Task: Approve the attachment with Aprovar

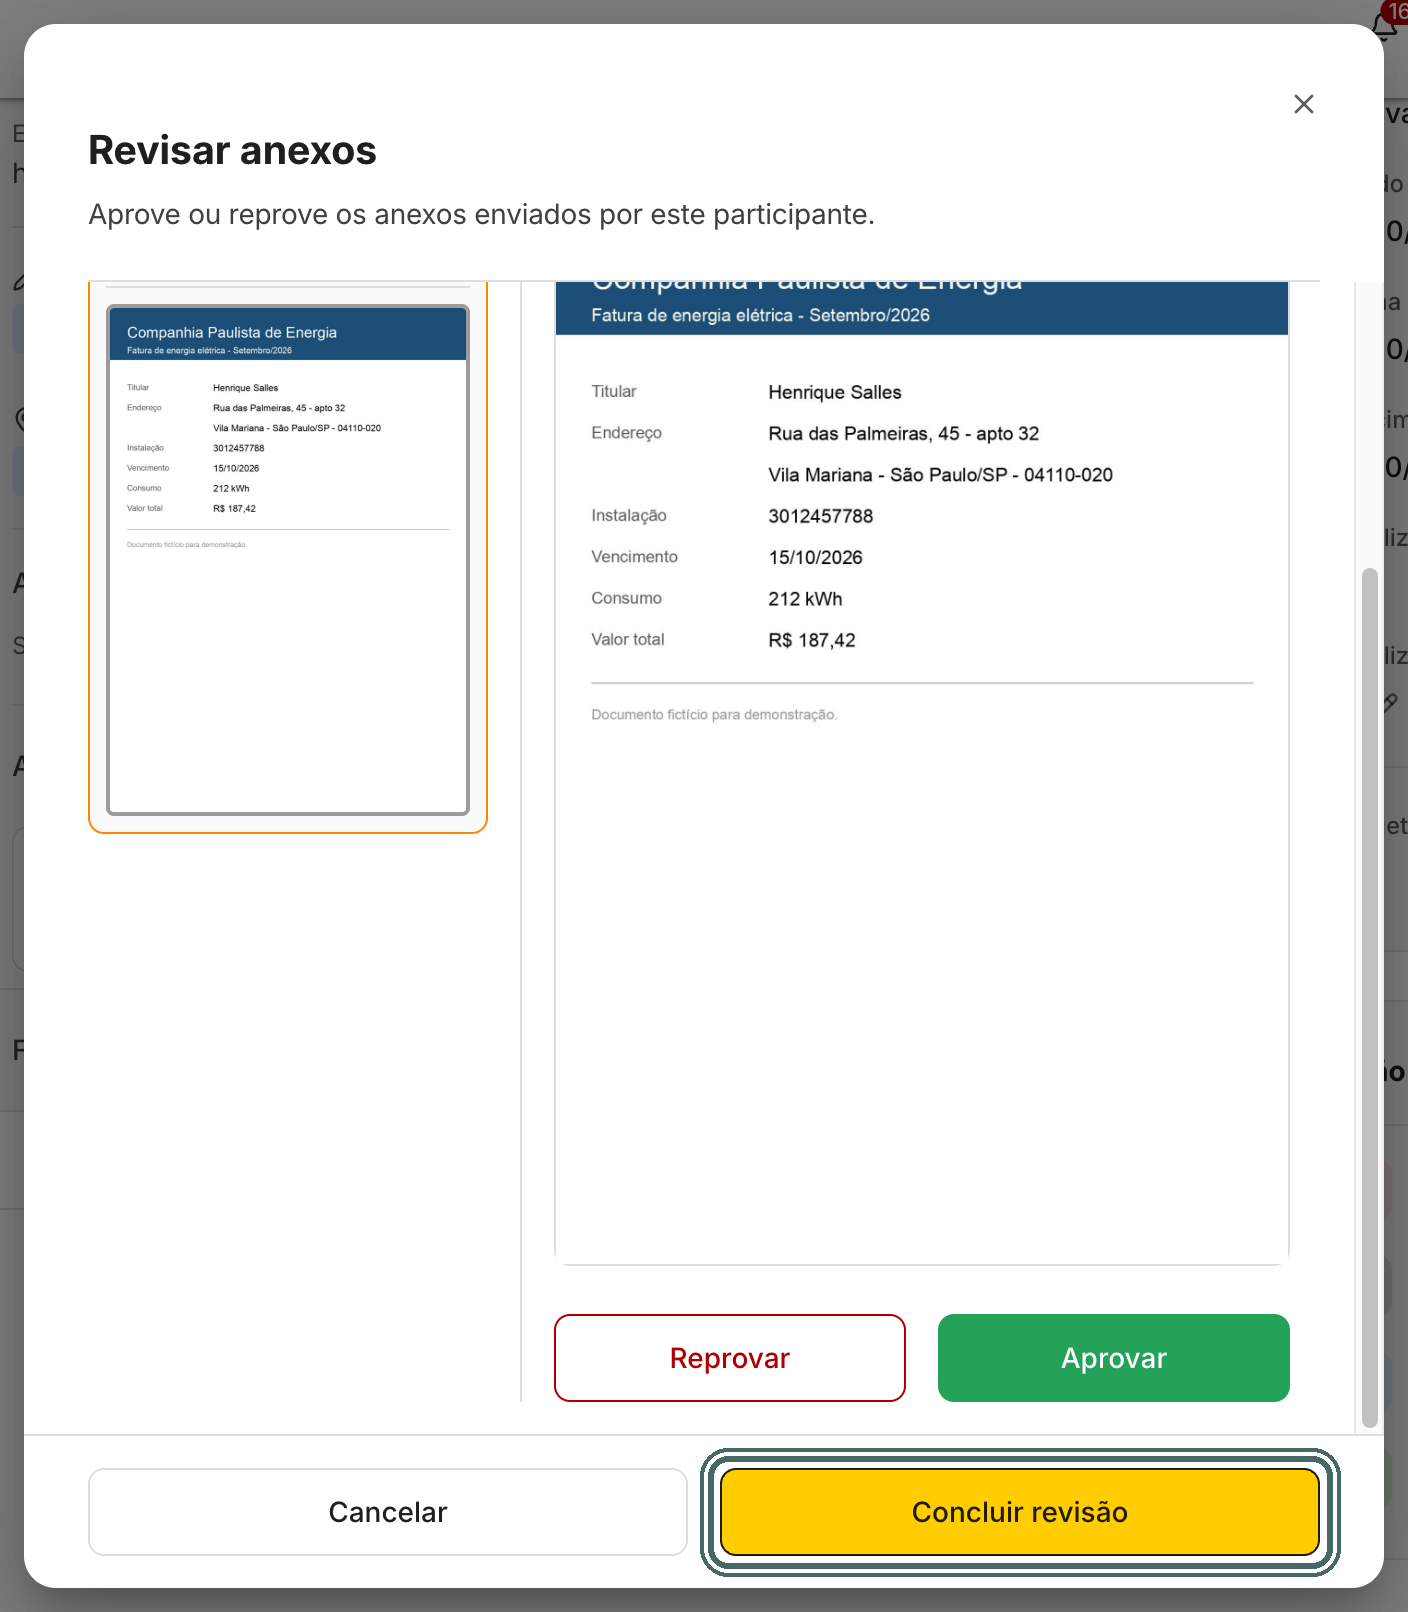Action: coord(1114,1358)
